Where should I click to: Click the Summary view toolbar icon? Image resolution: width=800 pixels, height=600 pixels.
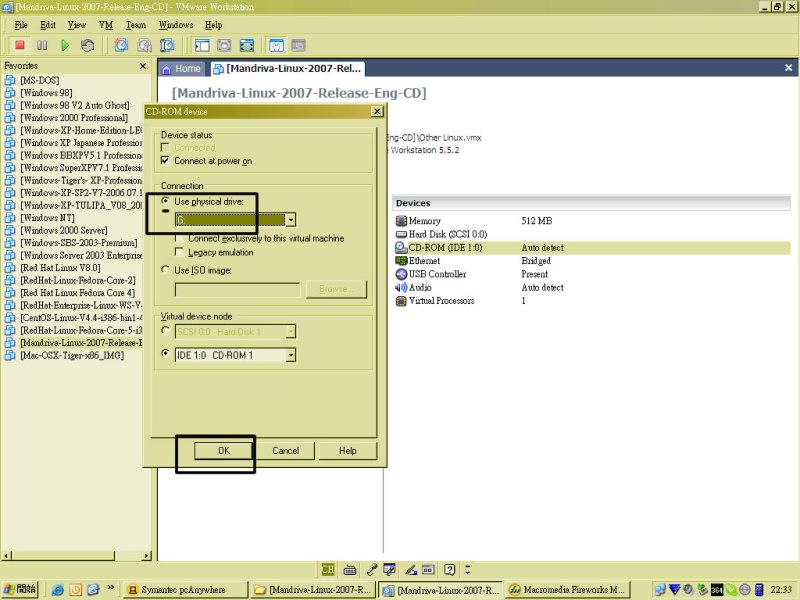pos(276,45)
